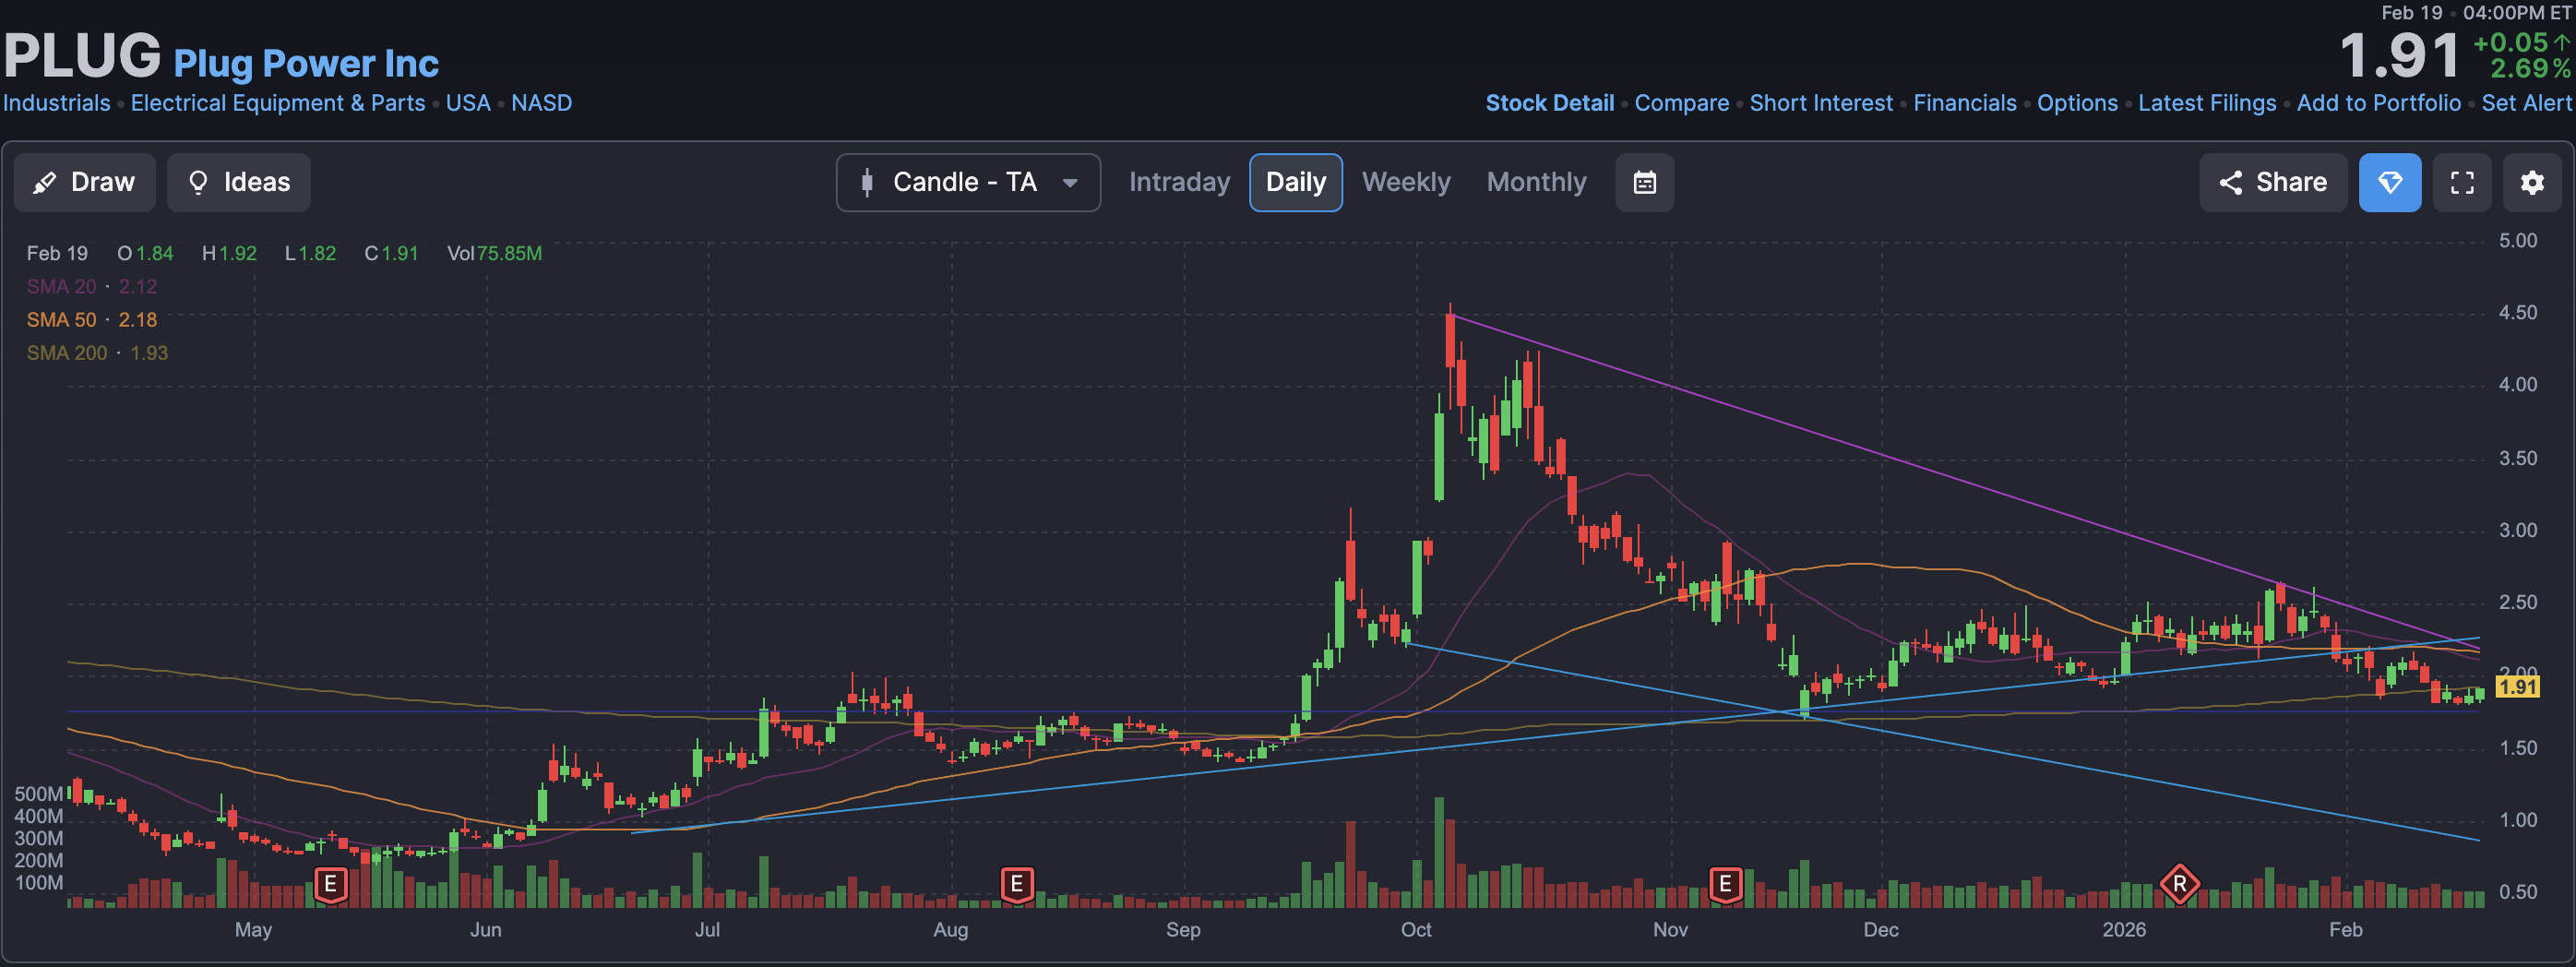This screenshot has height=967, width=2576.
Task: Open the Industrials sector link
Action: [57, 103]
